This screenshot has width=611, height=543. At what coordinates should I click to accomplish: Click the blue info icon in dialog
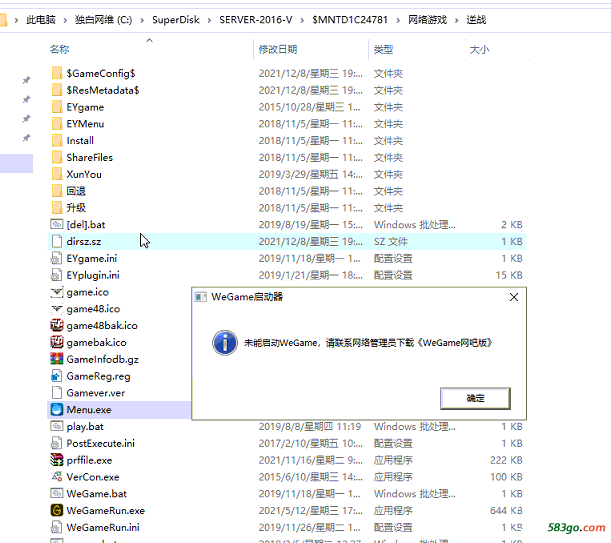225,343
